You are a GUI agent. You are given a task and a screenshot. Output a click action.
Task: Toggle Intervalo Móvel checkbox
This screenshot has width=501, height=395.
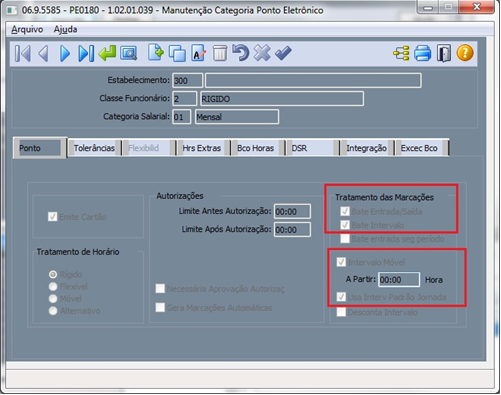pos(341,262)
